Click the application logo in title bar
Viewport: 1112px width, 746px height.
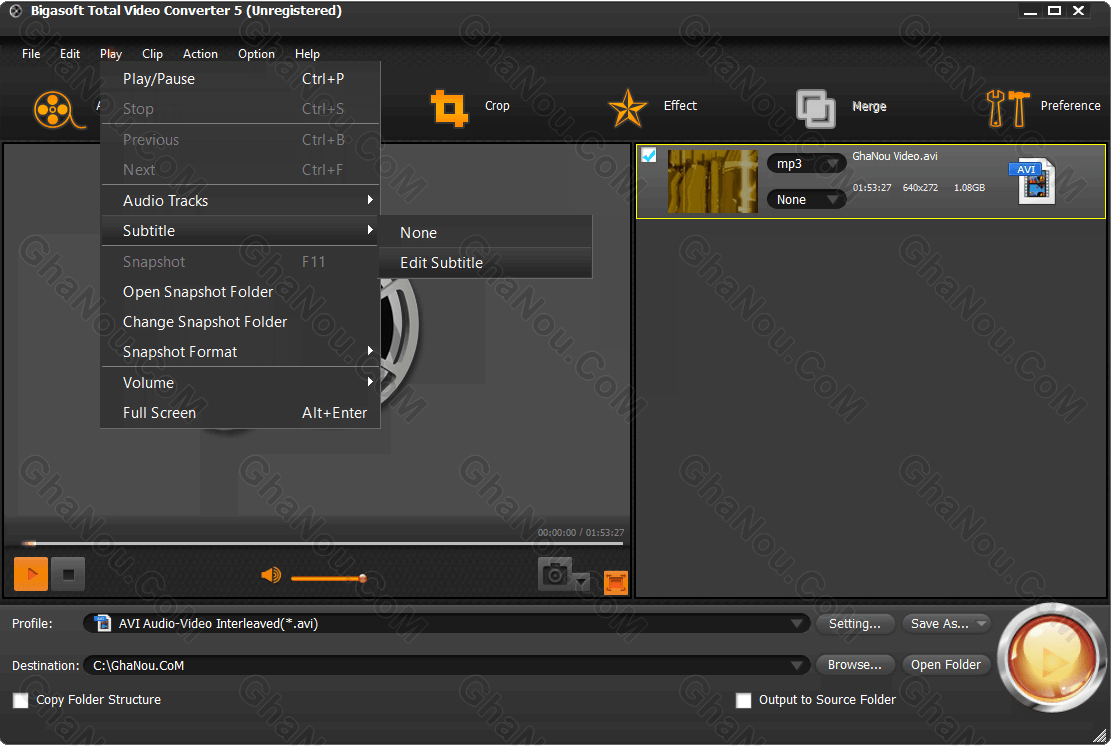click(15, 11)
